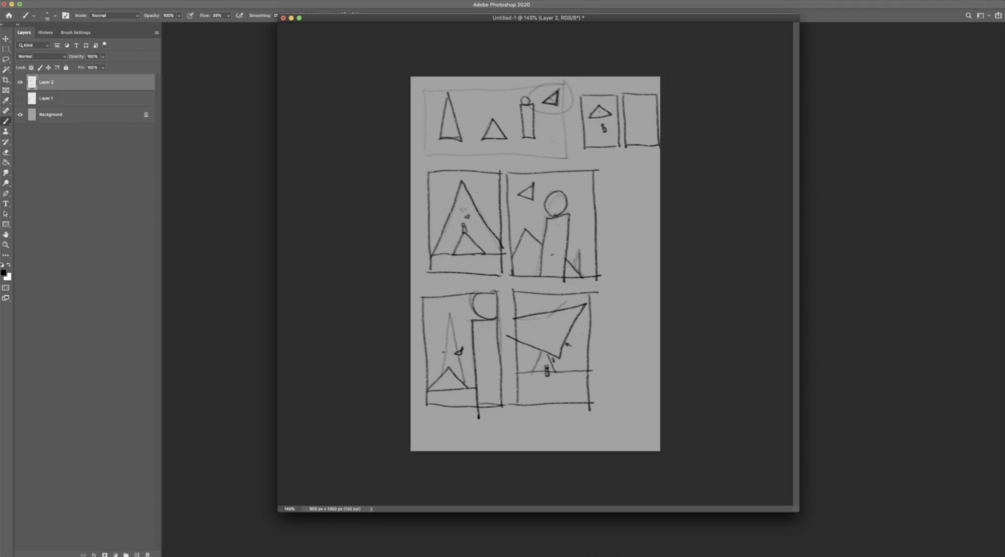Image resolution: width=1005 pixels, height=557 pixels.
Task: Open the Brush Settings panel toggle icon
Action: 65,15
